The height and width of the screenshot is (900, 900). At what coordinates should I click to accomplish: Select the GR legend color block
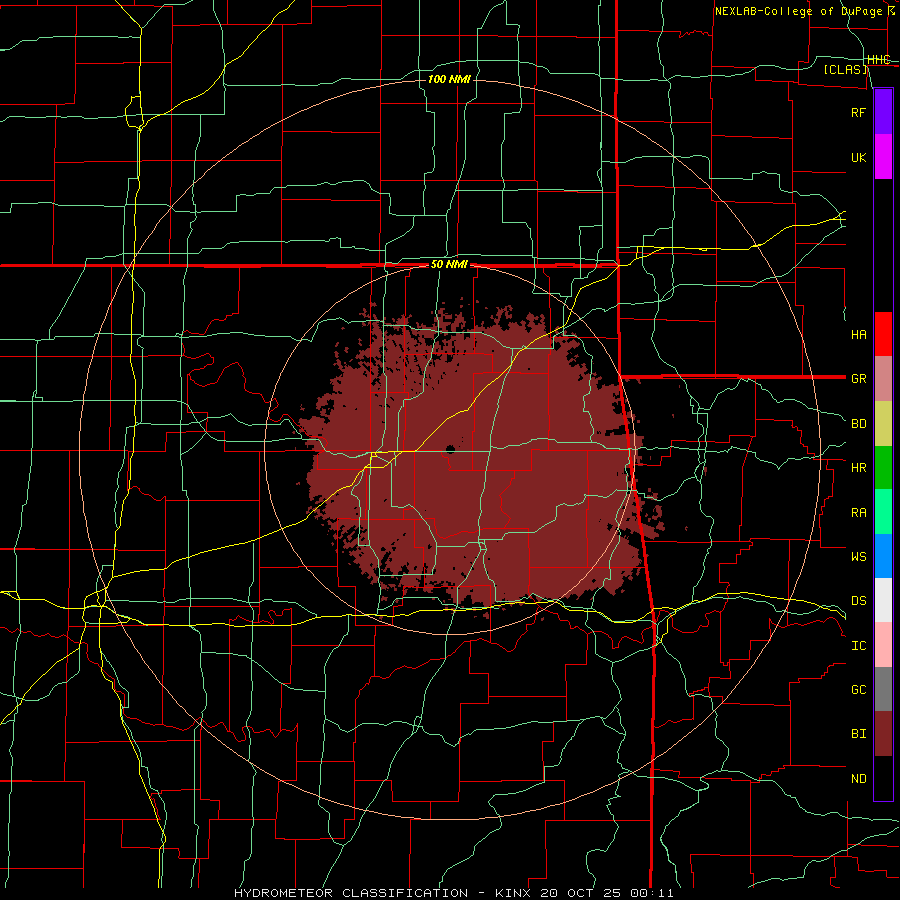coord(883,379)
